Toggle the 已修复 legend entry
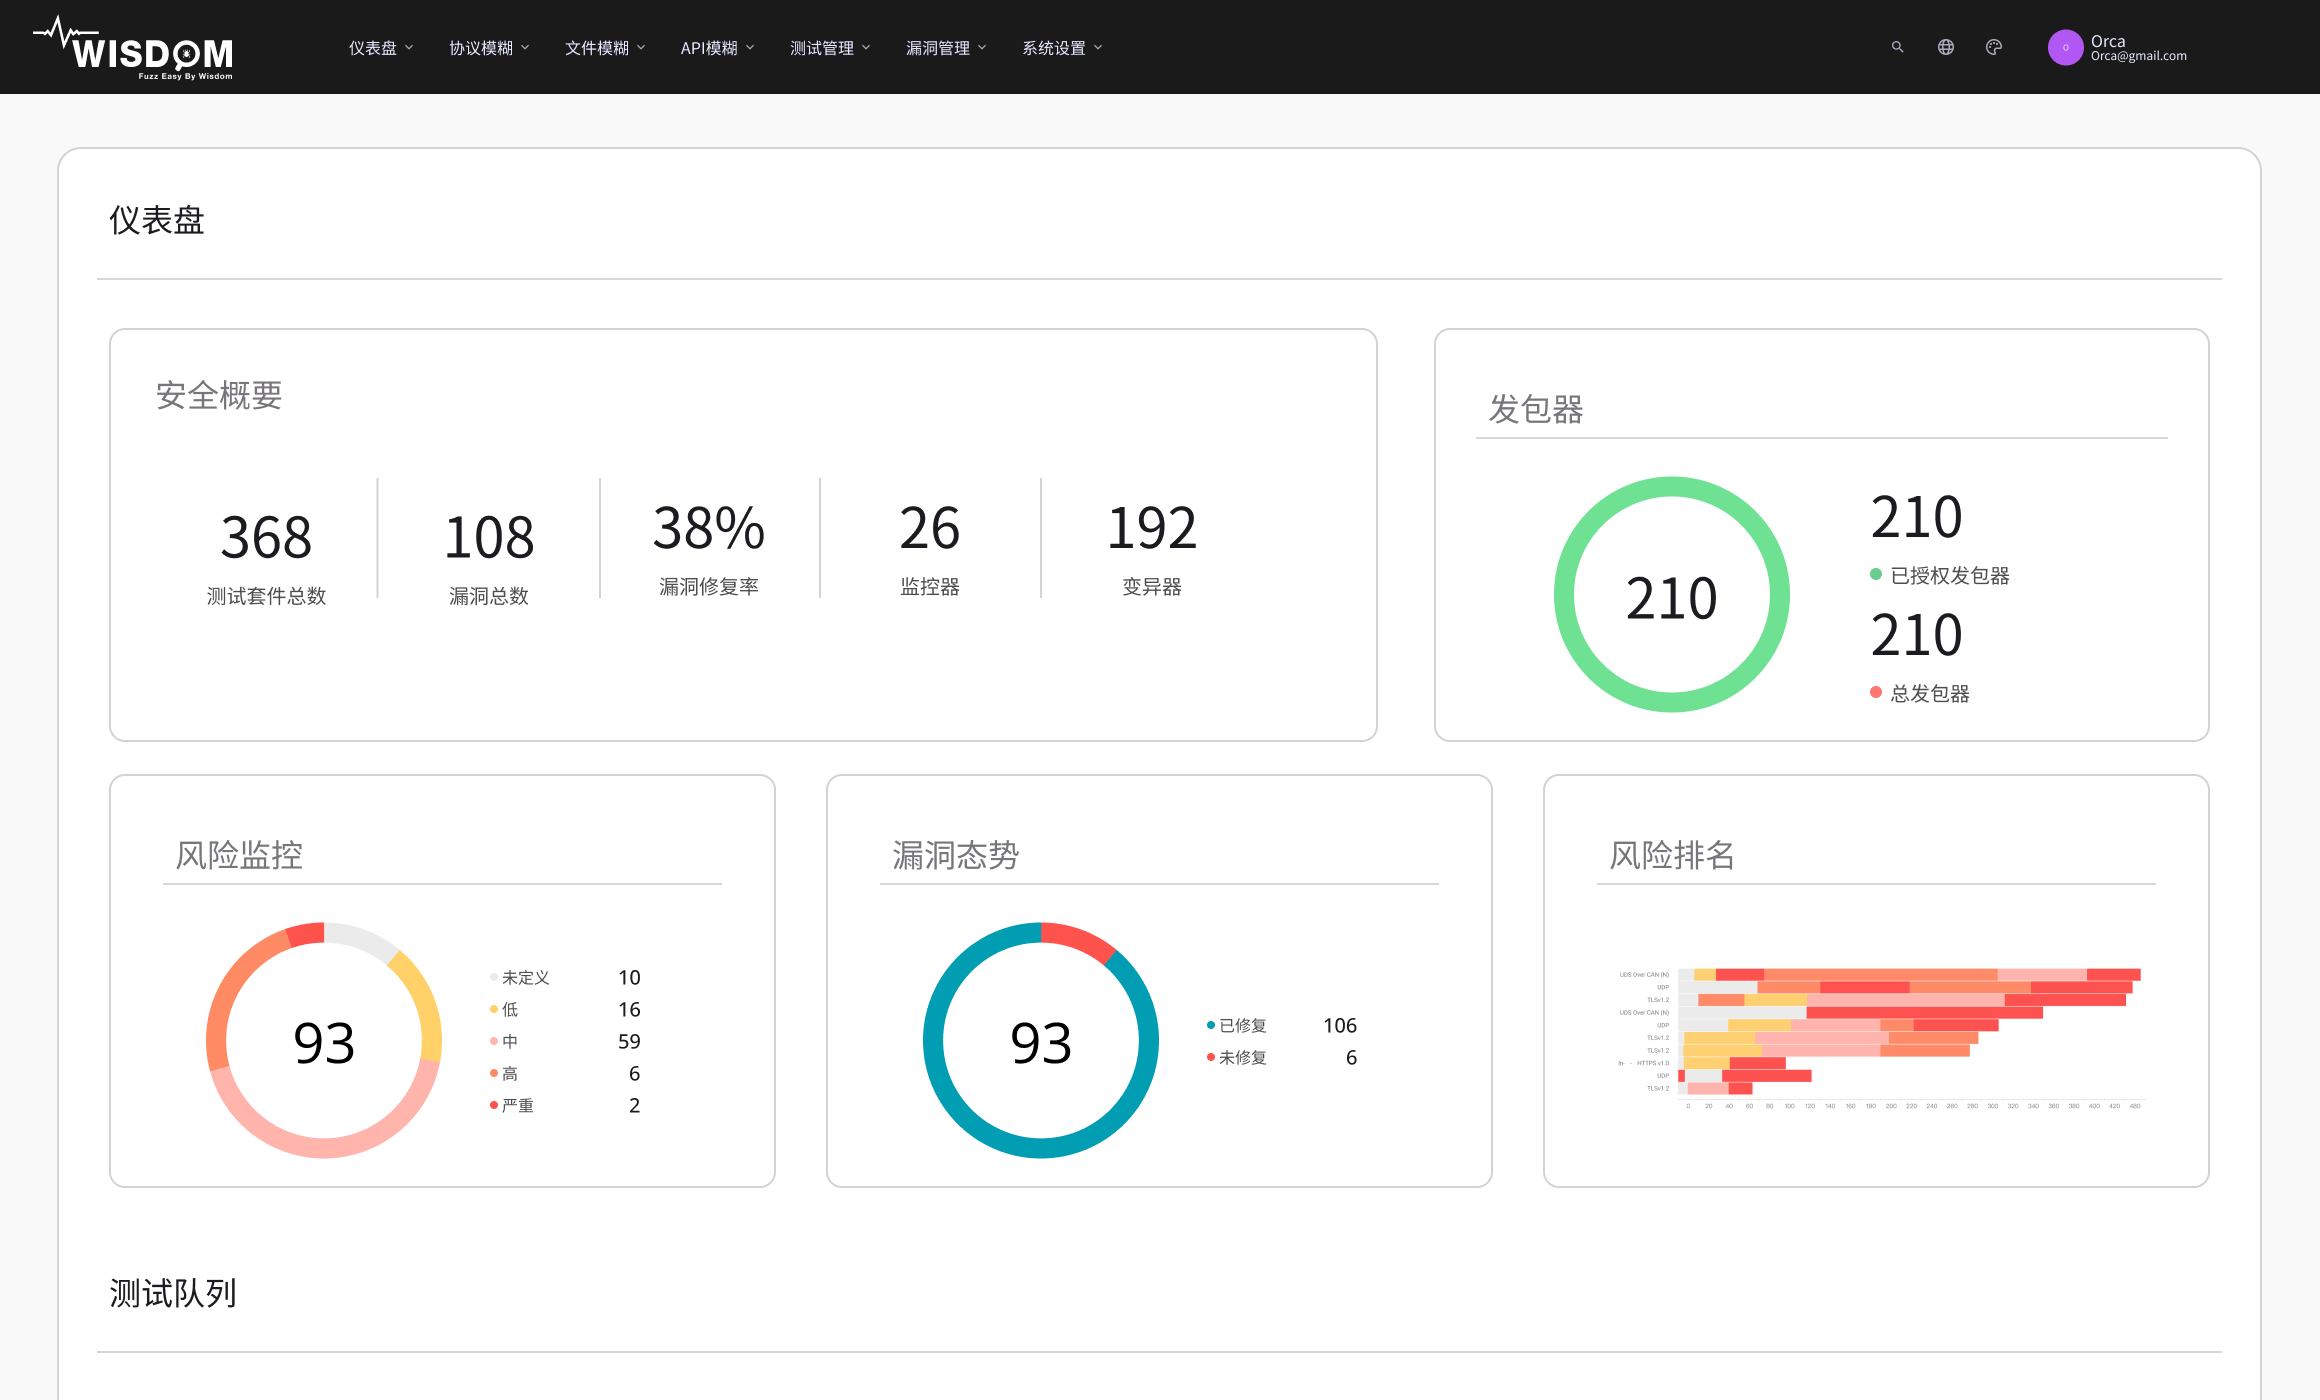 tap(1242, 1025)
